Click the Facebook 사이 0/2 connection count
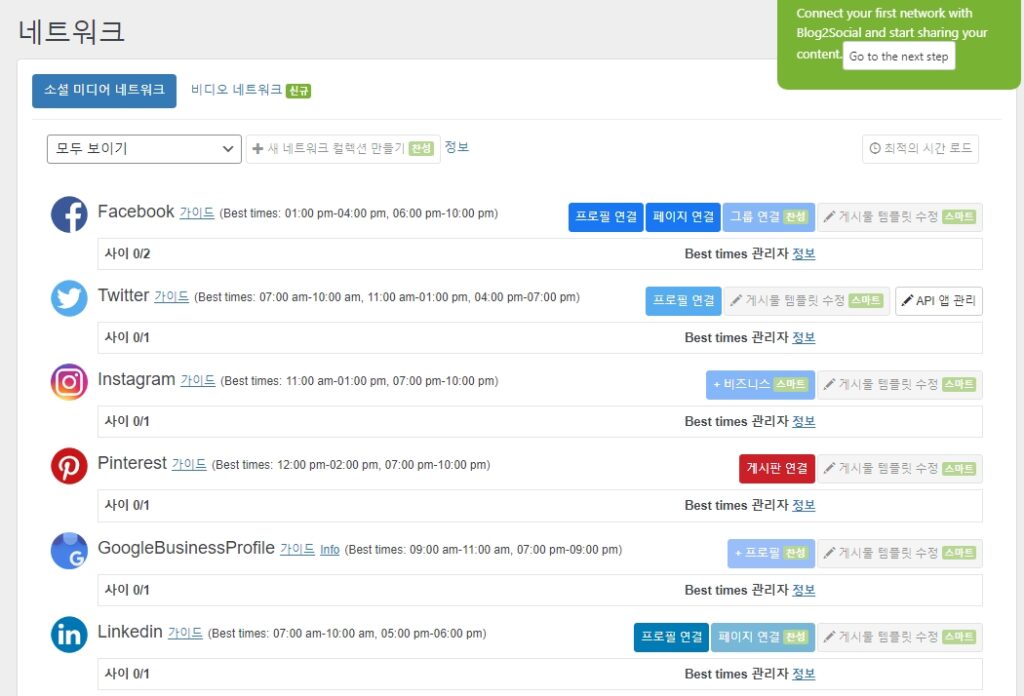 [x=127, y=254]
